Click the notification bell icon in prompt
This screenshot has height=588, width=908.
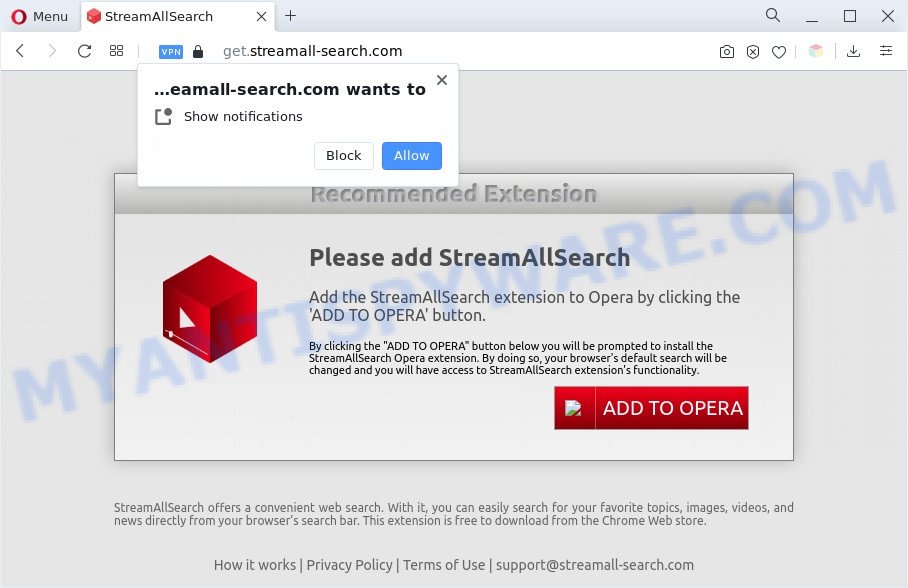[163, 116]
